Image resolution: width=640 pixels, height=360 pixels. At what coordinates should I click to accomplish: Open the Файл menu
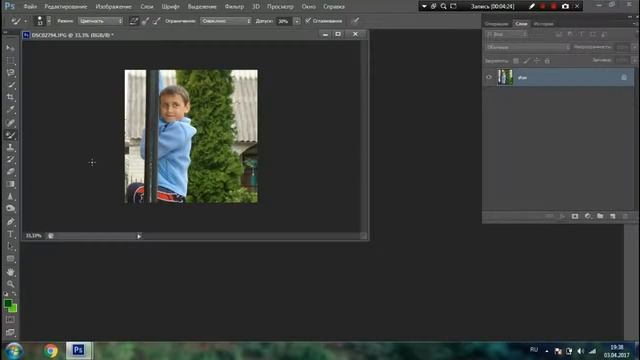[x=30, y=7]
